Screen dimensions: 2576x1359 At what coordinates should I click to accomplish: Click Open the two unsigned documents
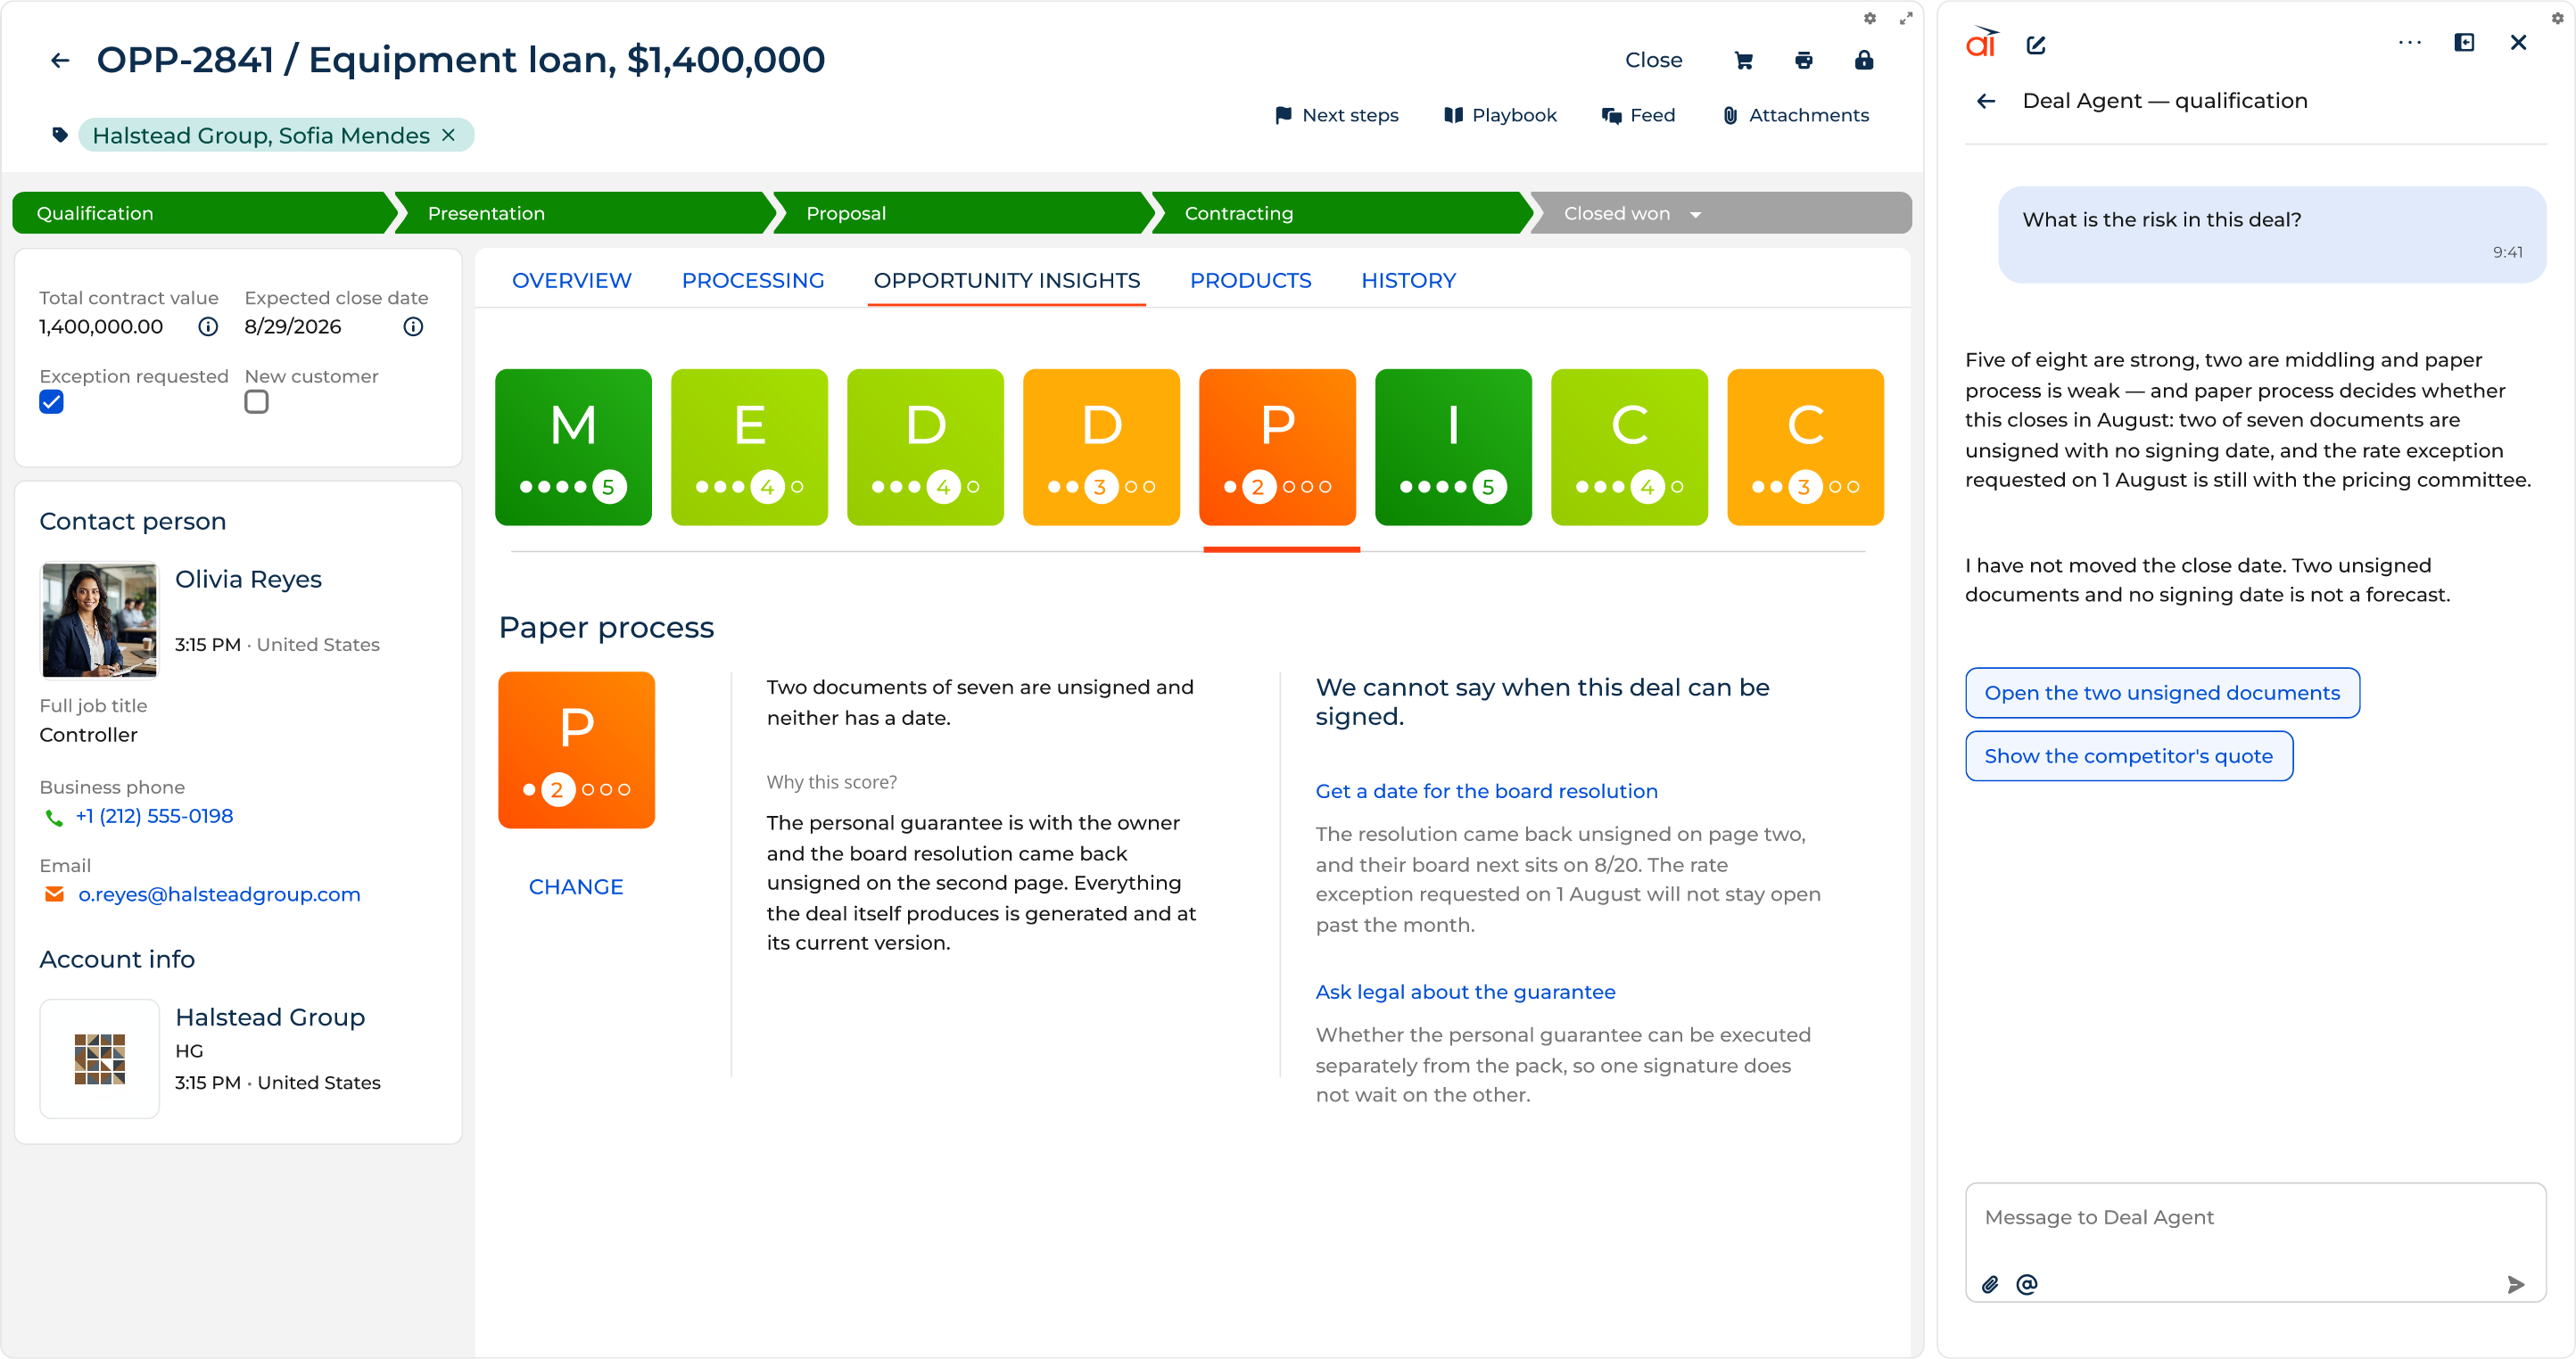tap(2162, 693)
